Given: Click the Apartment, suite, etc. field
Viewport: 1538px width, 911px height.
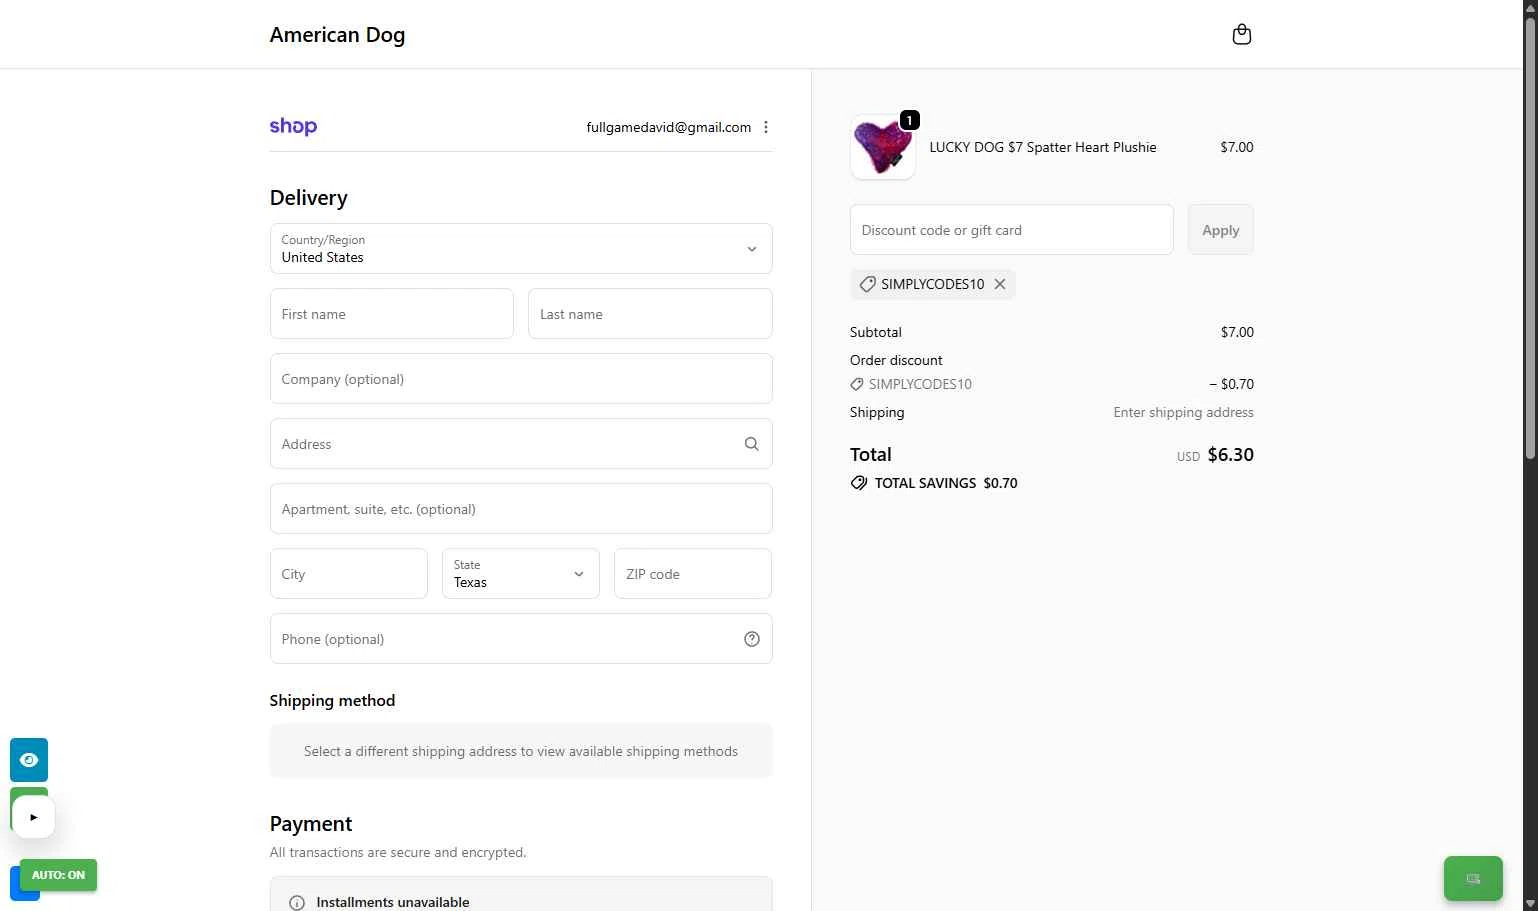Looking at the screenshot, I should point(521,509).
